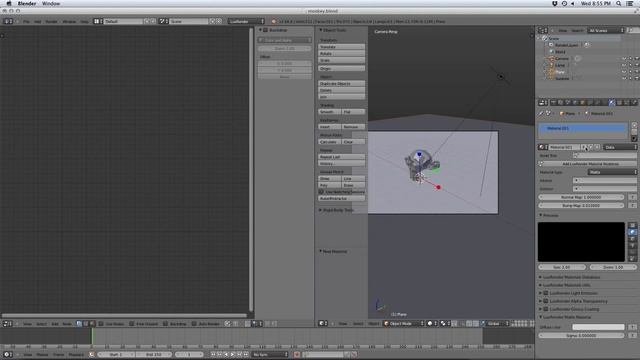Click the Scene icon in the outliner
The image size is (640, 360).
click(x=545, y=38)
